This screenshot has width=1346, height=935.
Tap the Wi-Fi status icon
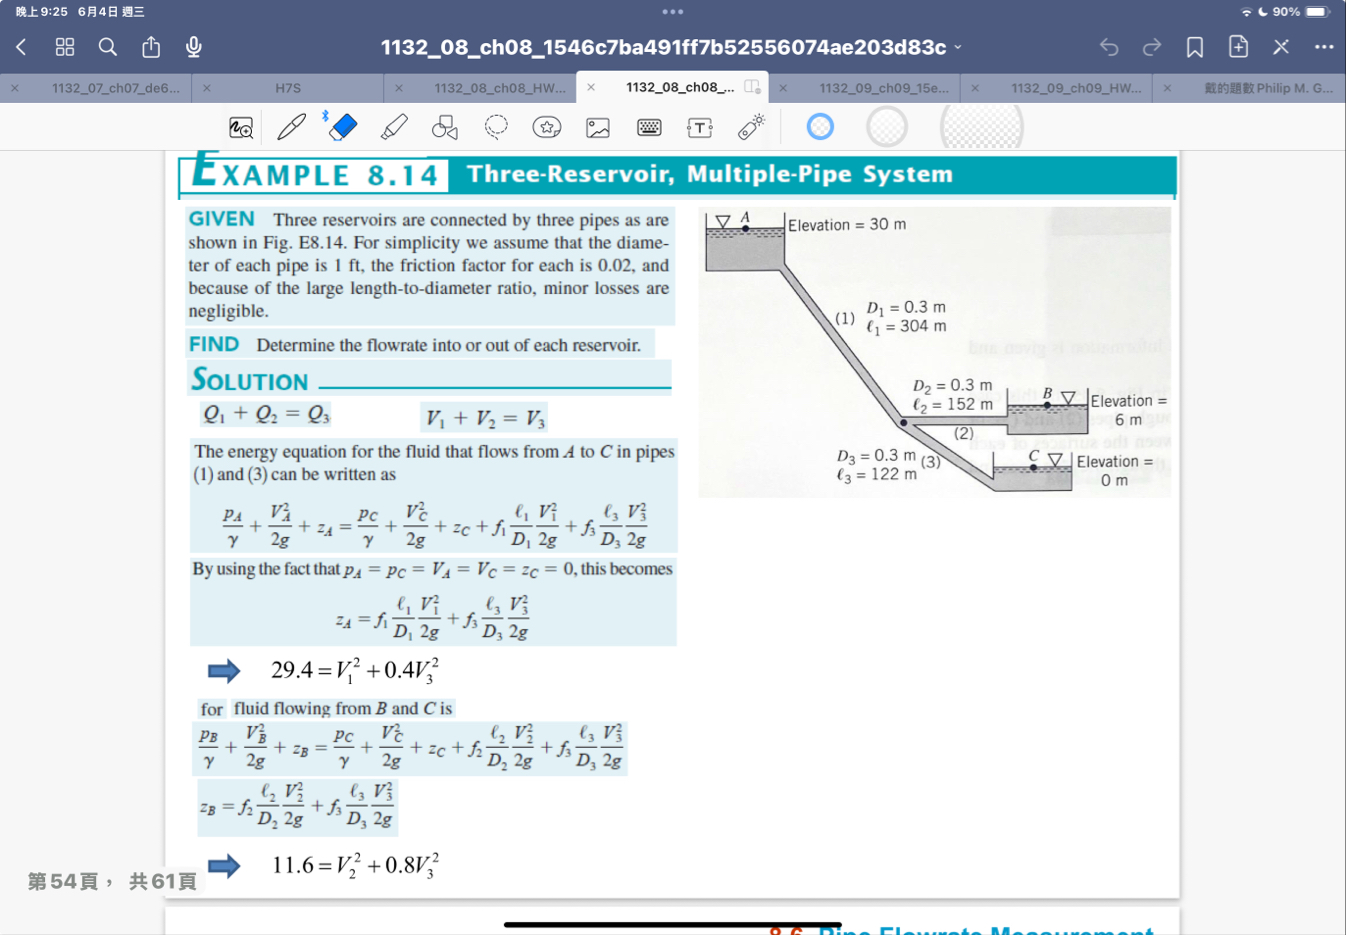point(1246,12)
